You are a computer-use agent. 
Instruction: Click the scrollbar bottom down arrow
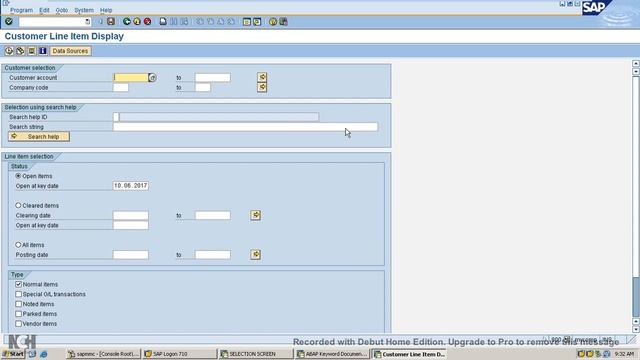[x=636, y=329]
